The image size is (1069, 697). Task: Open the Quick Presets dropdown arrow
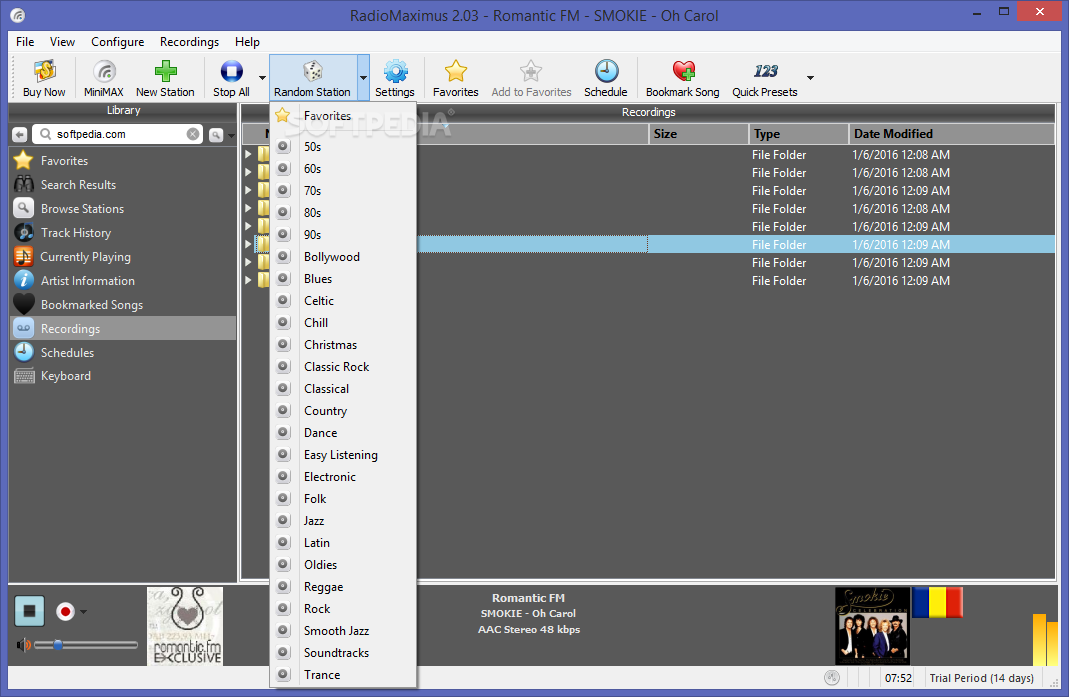[810, 78]
